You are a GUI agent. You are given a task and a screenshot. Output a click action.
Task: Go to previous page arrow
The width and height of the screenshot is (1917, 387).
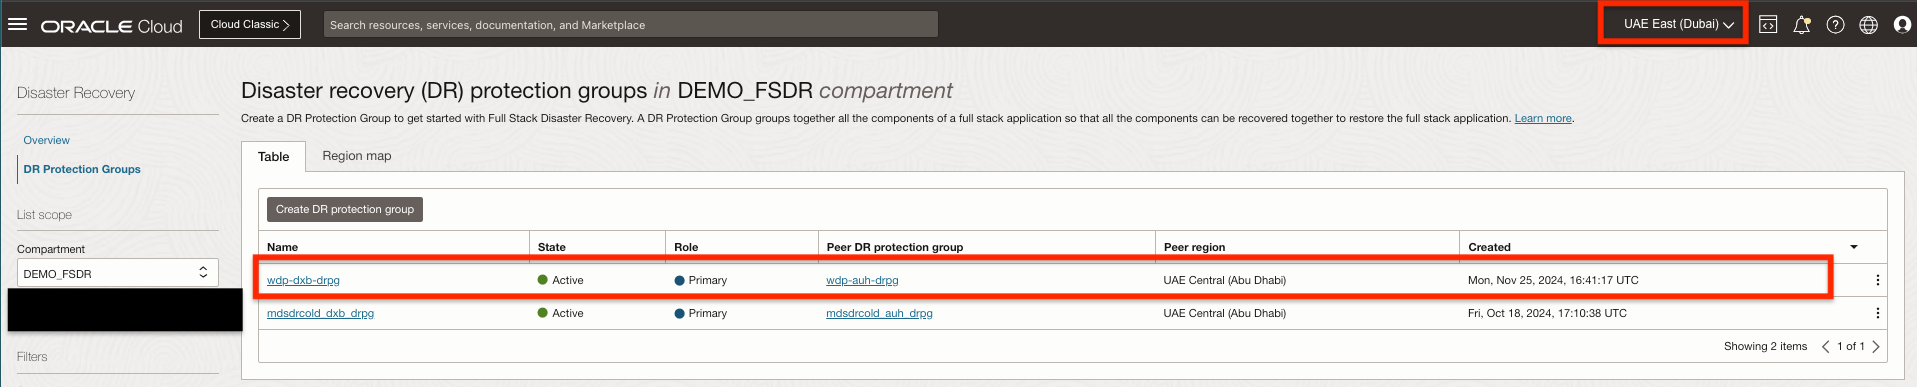point(1825,346)
